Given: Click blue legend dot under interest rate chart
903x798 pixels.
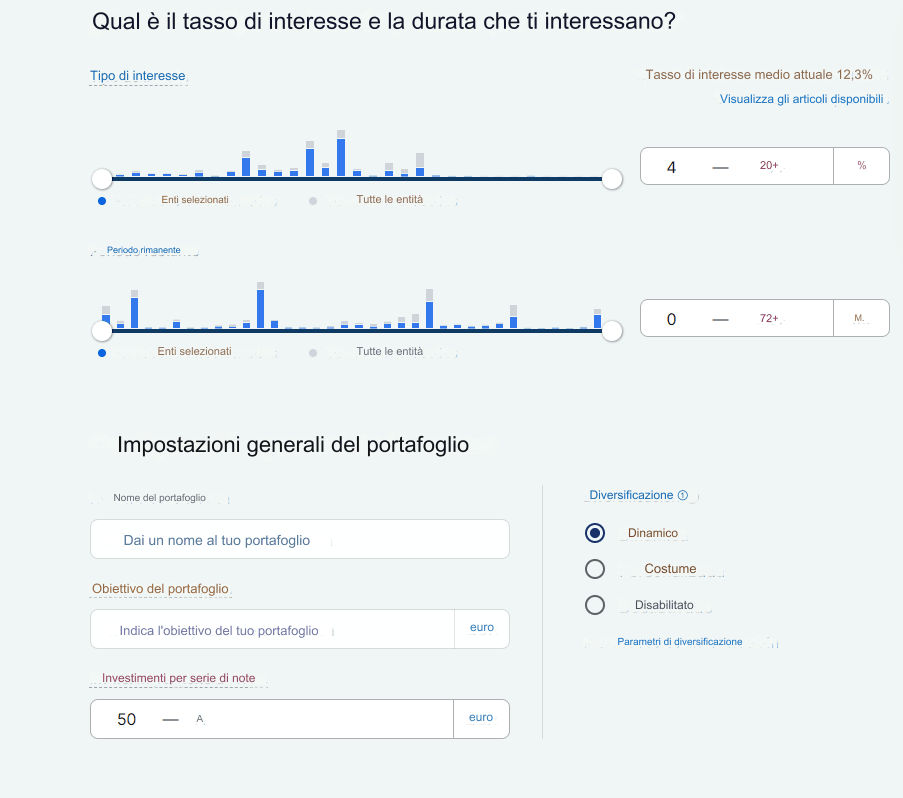Looking at the screenshot, I should point(102,201).
